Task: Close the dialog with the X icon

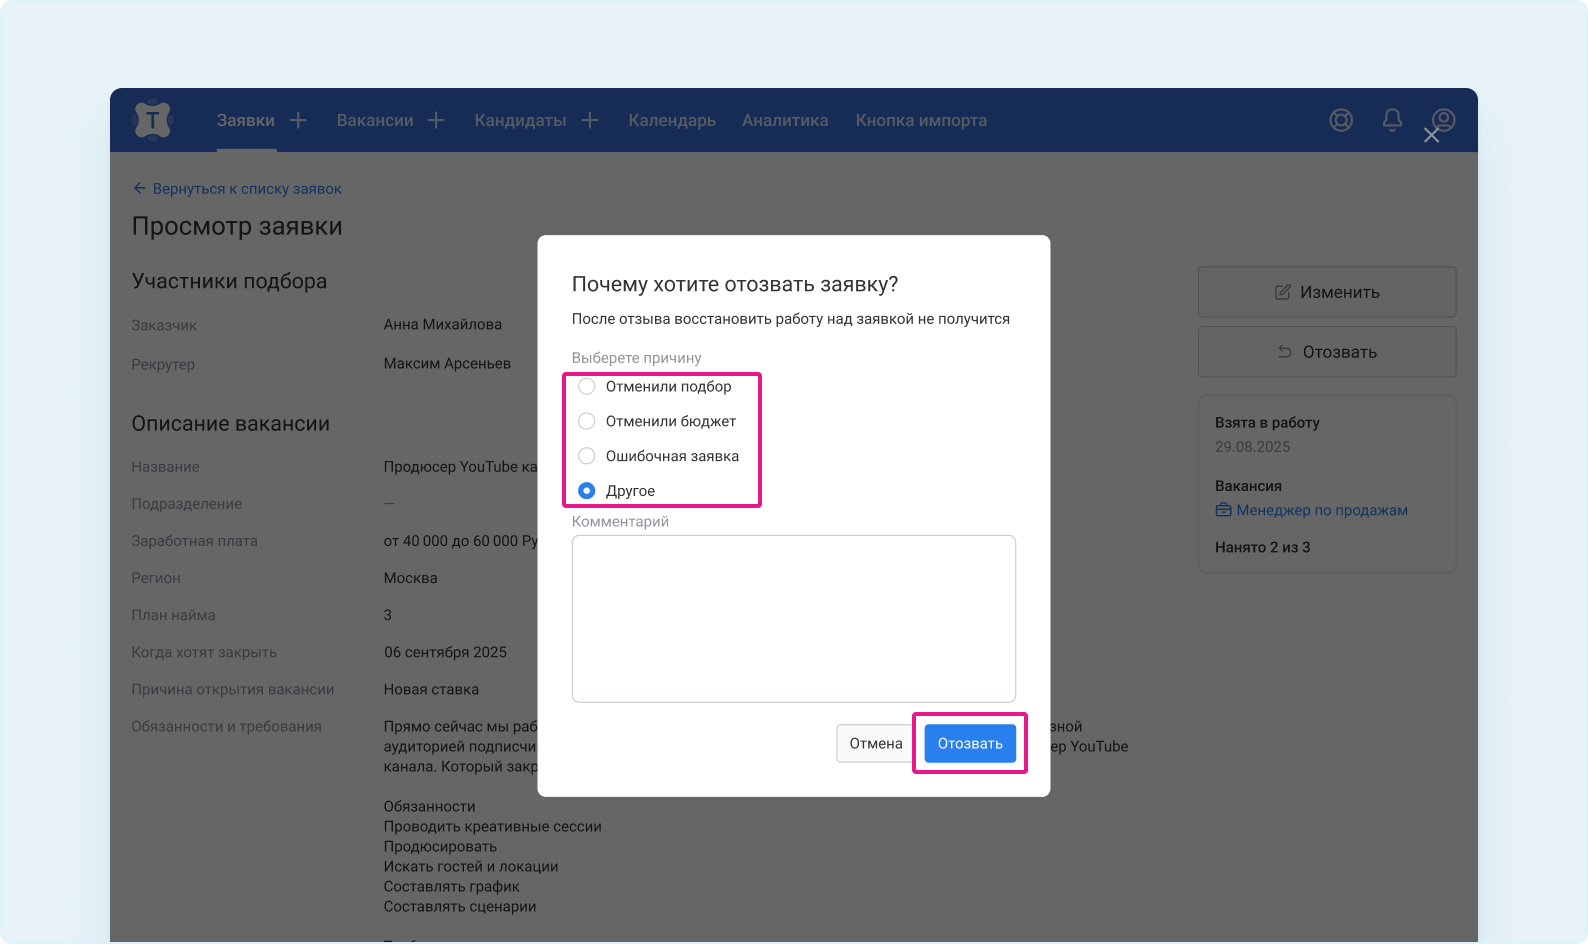Action: [1431, 136]
